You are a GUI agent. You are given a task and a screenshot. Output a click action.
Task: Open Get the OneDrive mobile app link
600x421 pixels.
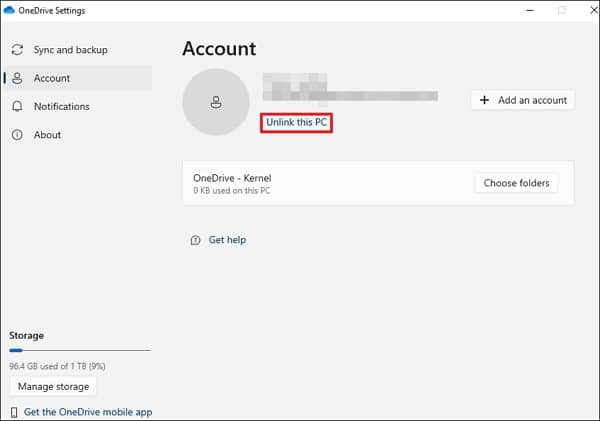coord(88,412)
